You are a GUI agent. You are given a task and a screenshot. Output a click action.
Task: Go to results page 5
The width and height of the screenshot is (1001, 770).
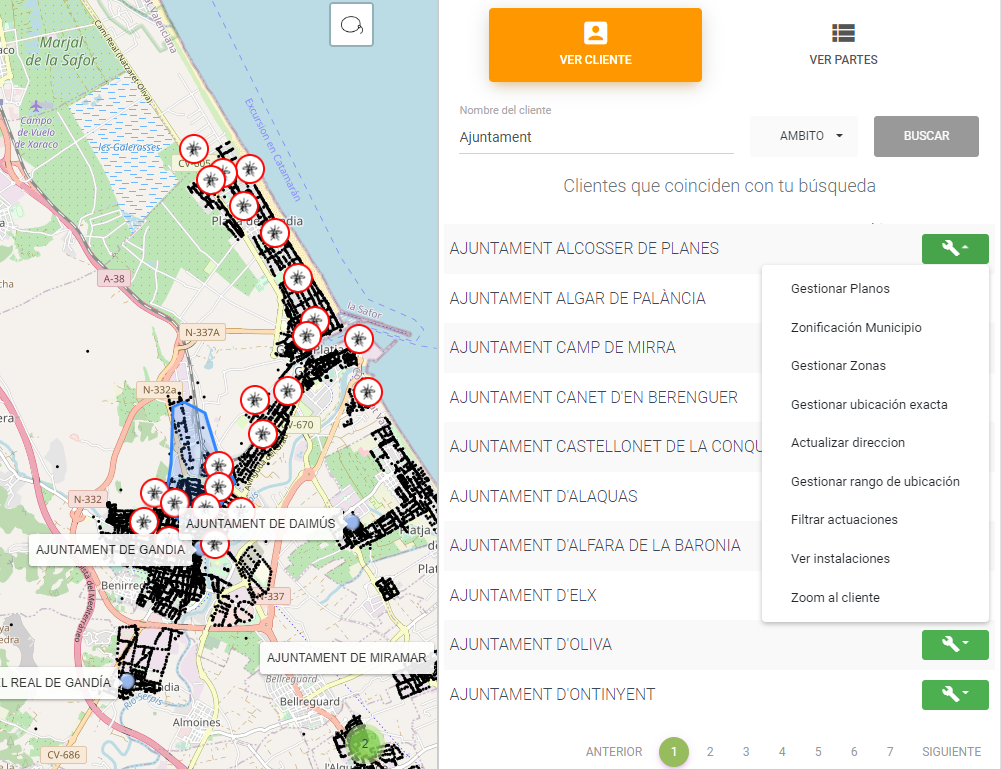point(818,752)
